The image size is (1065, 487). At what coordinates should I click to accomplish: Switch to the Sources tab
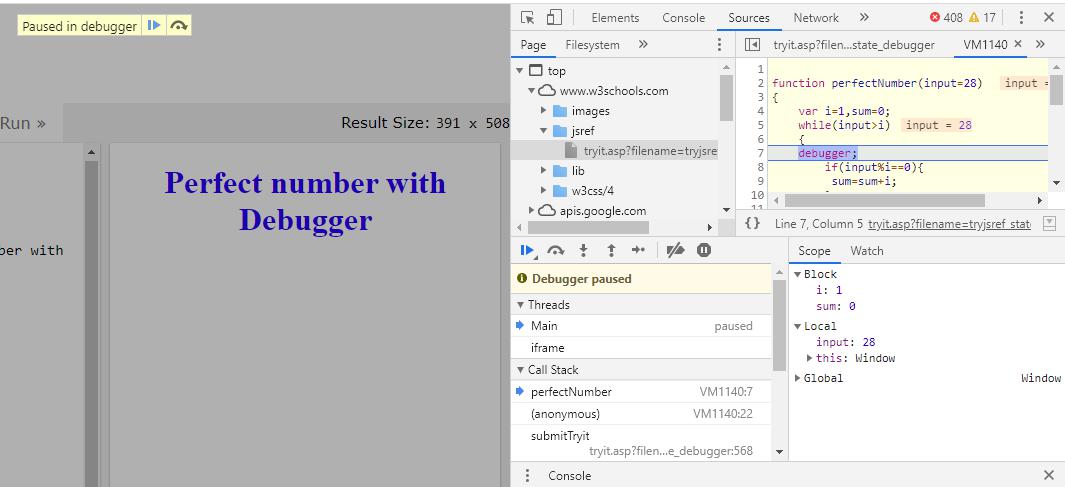[748, 18]
